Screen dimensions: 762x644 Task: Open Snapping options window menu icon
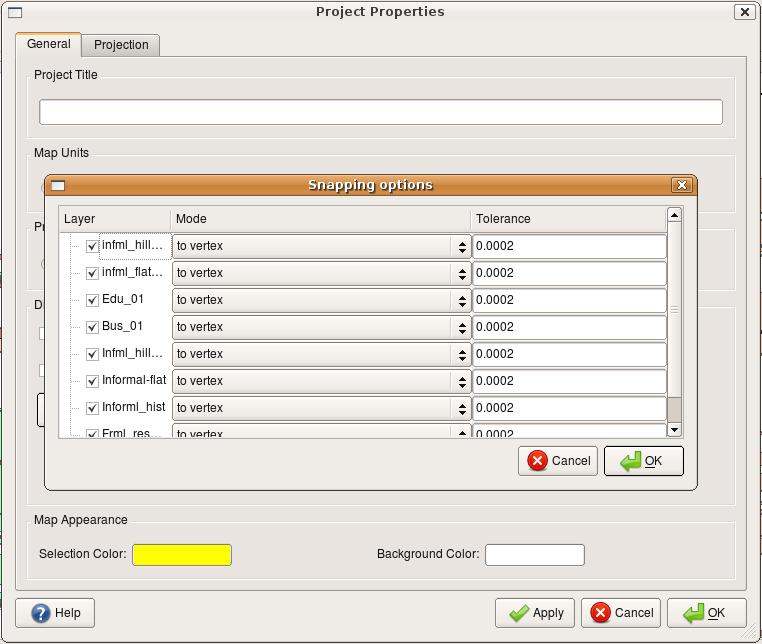pos(58,186)
